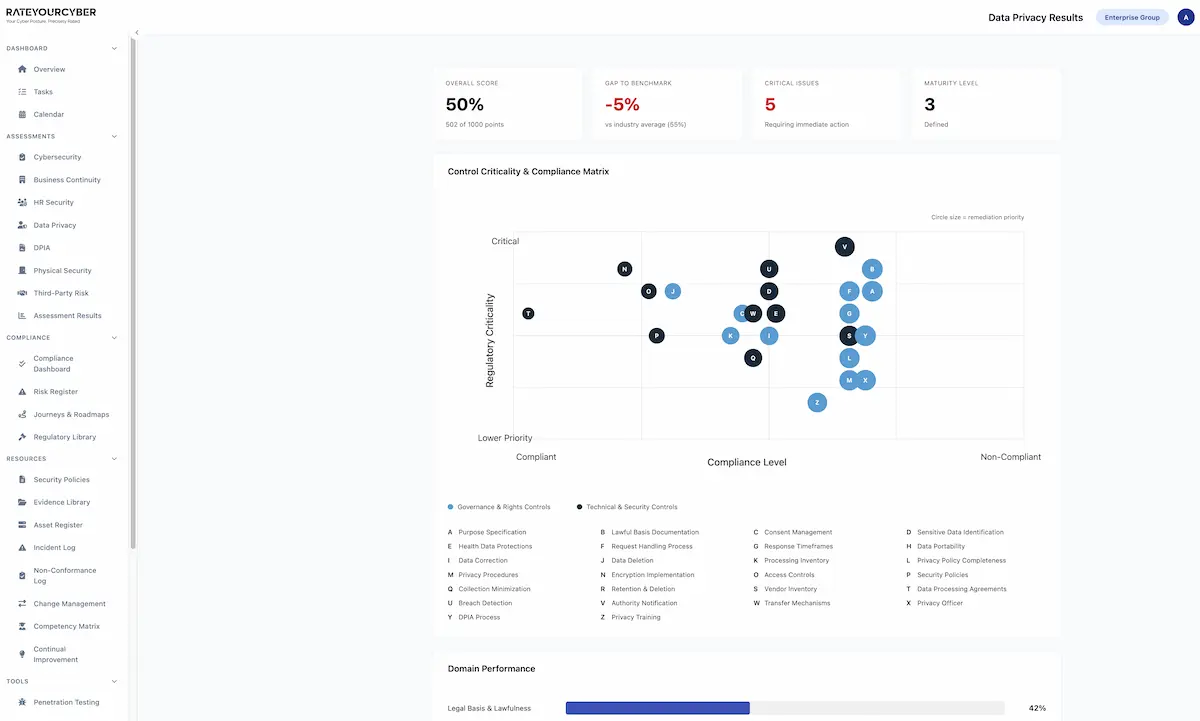
Task: Click the Regulatory Library gavel icon
Action: [22, 437]
